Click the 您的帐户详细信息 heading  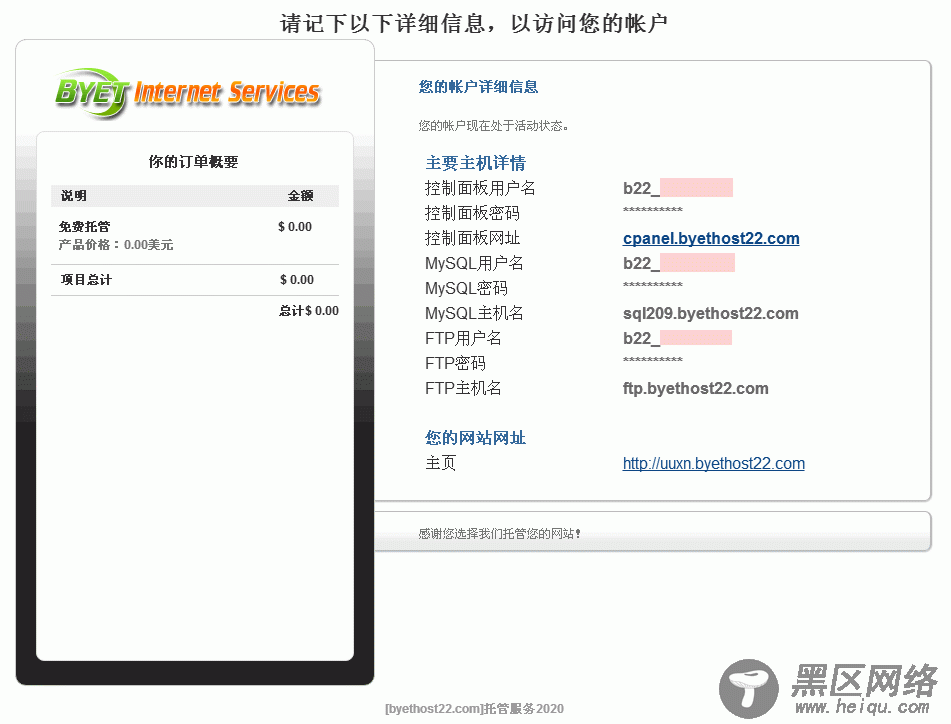tap(478, 87)
